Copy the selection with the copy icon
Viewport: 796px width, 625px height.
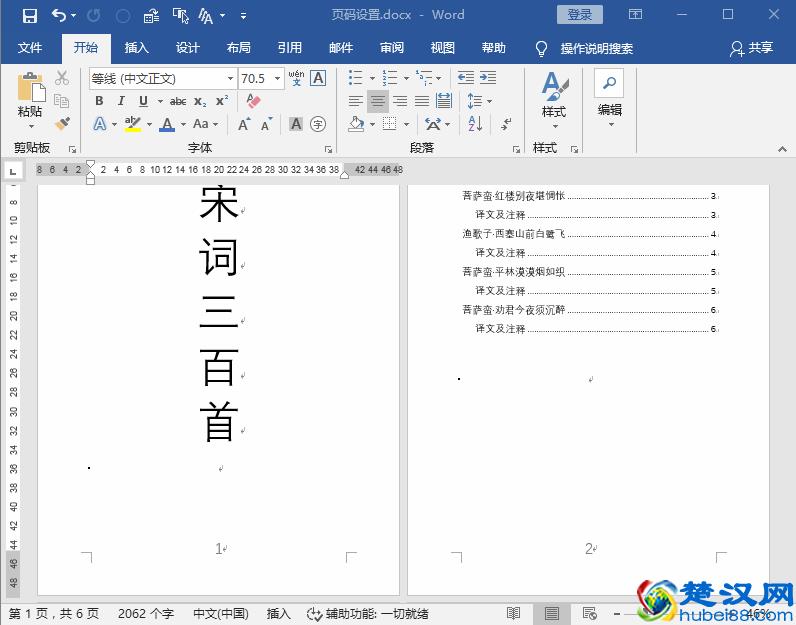click(62, 101)
